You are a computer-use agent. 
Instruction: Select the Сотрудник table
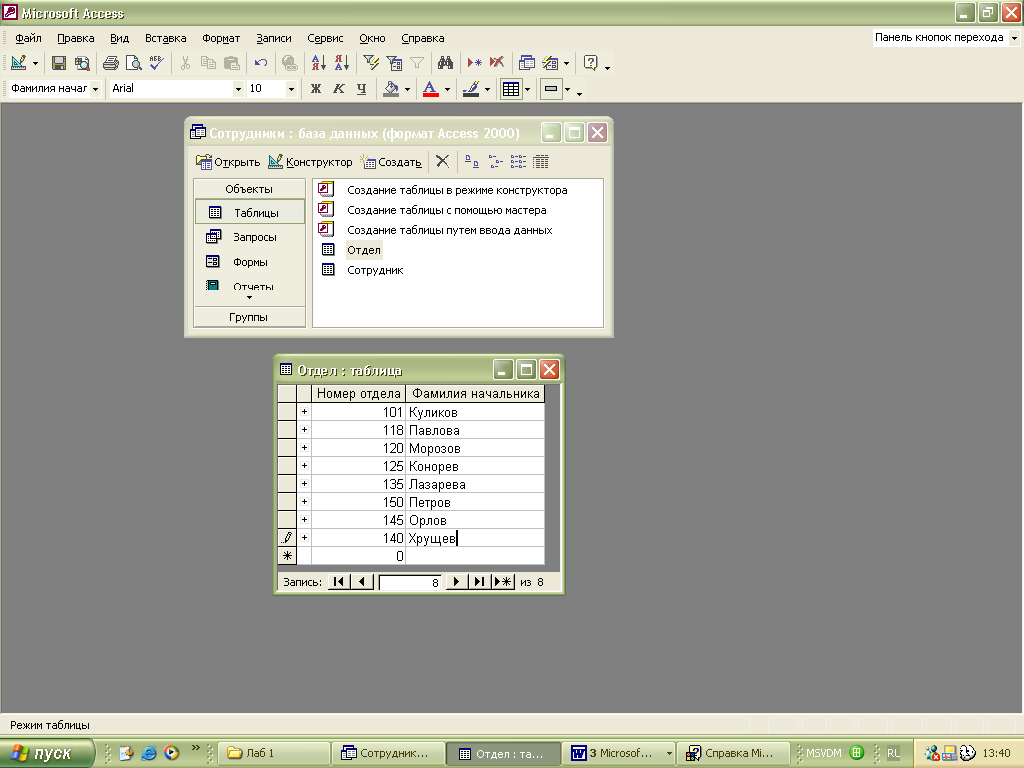click(x=375, y=270)
